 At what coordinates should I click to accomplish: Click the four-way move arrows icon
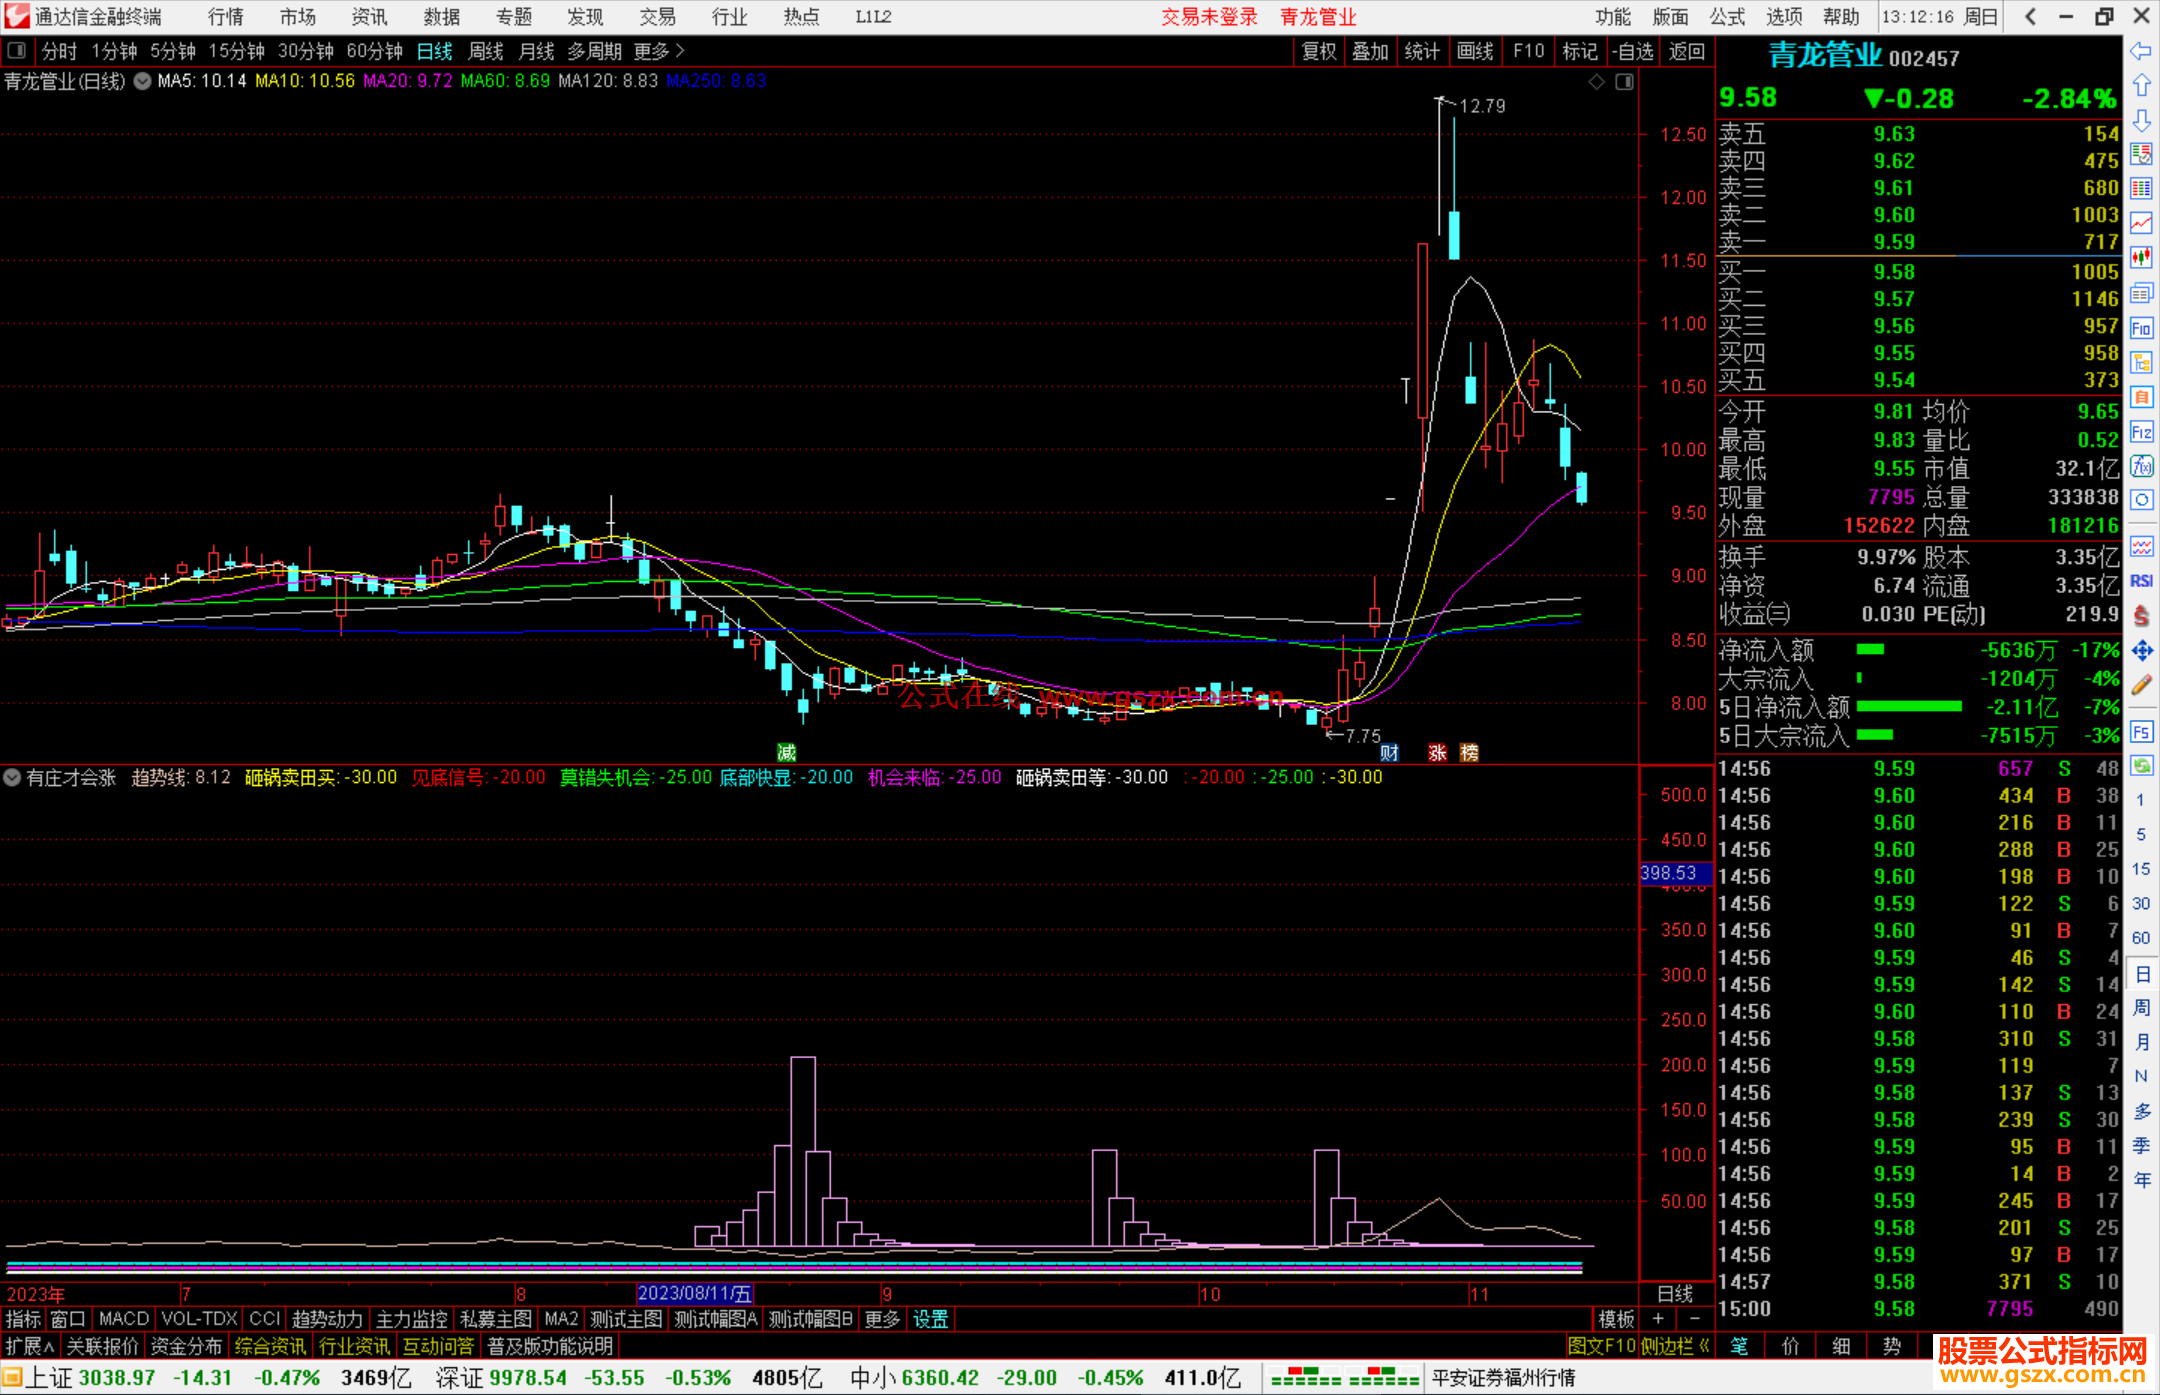[x=2141, y=651]
